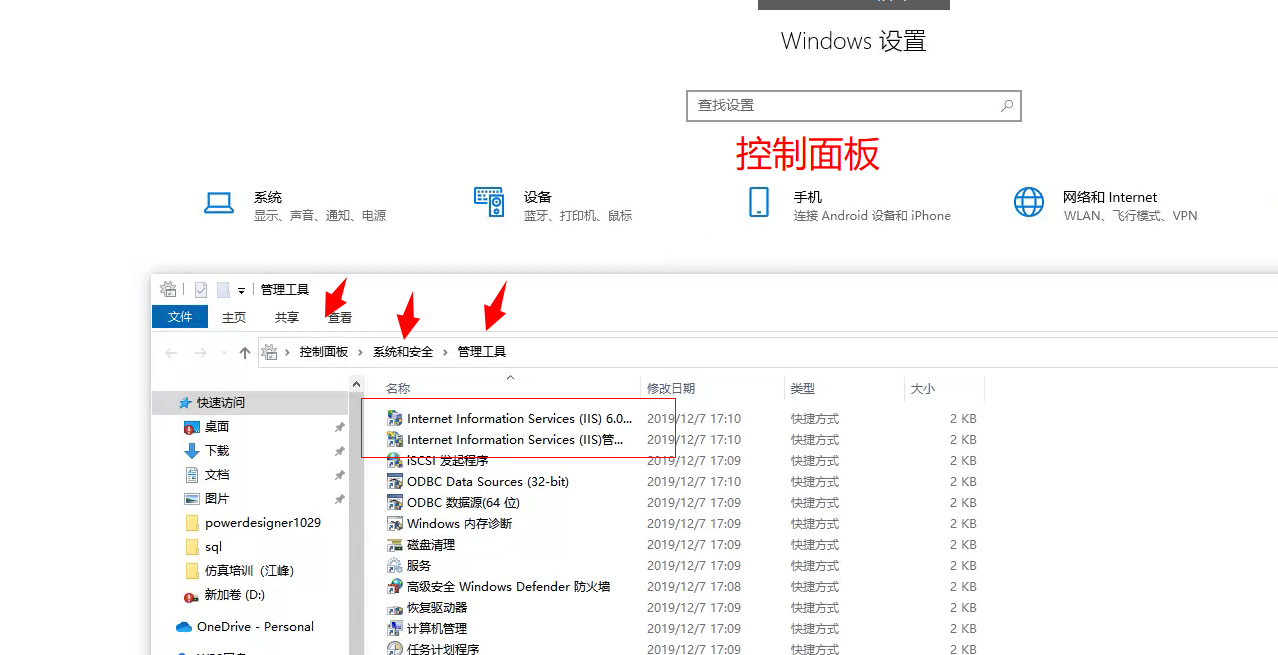The width and height of the screenshot is (1278, 655).
Task: Click the 管理工具 breadcrumb in address bar
Action: tap(482, 352)
